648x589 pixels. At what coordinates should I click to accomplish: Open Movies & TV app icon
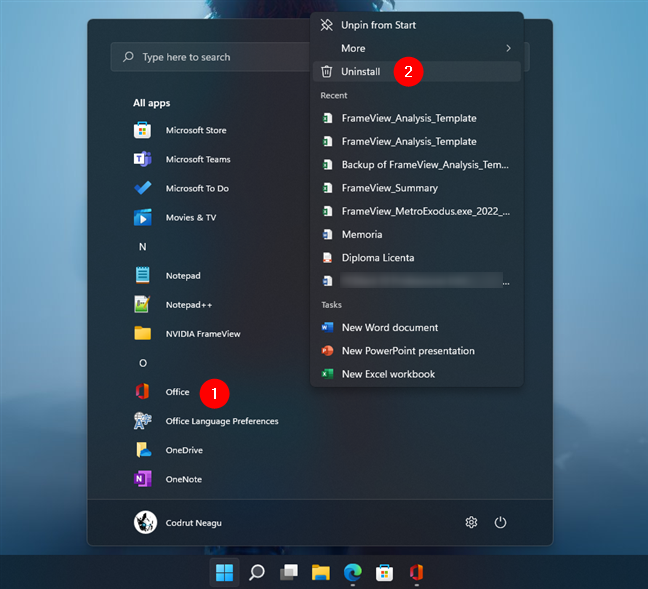(143, 217)
